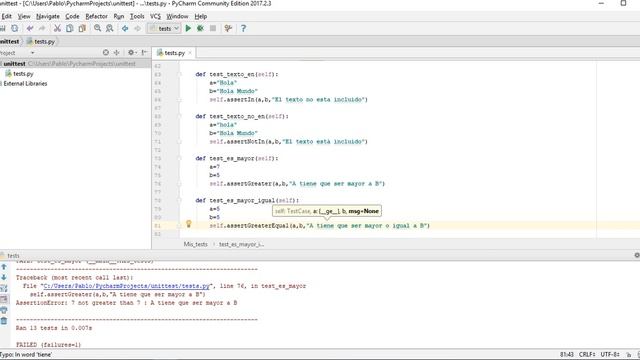Open the Code menu
640x360 pixels.
pyautogui.click(x=72, y=16)
